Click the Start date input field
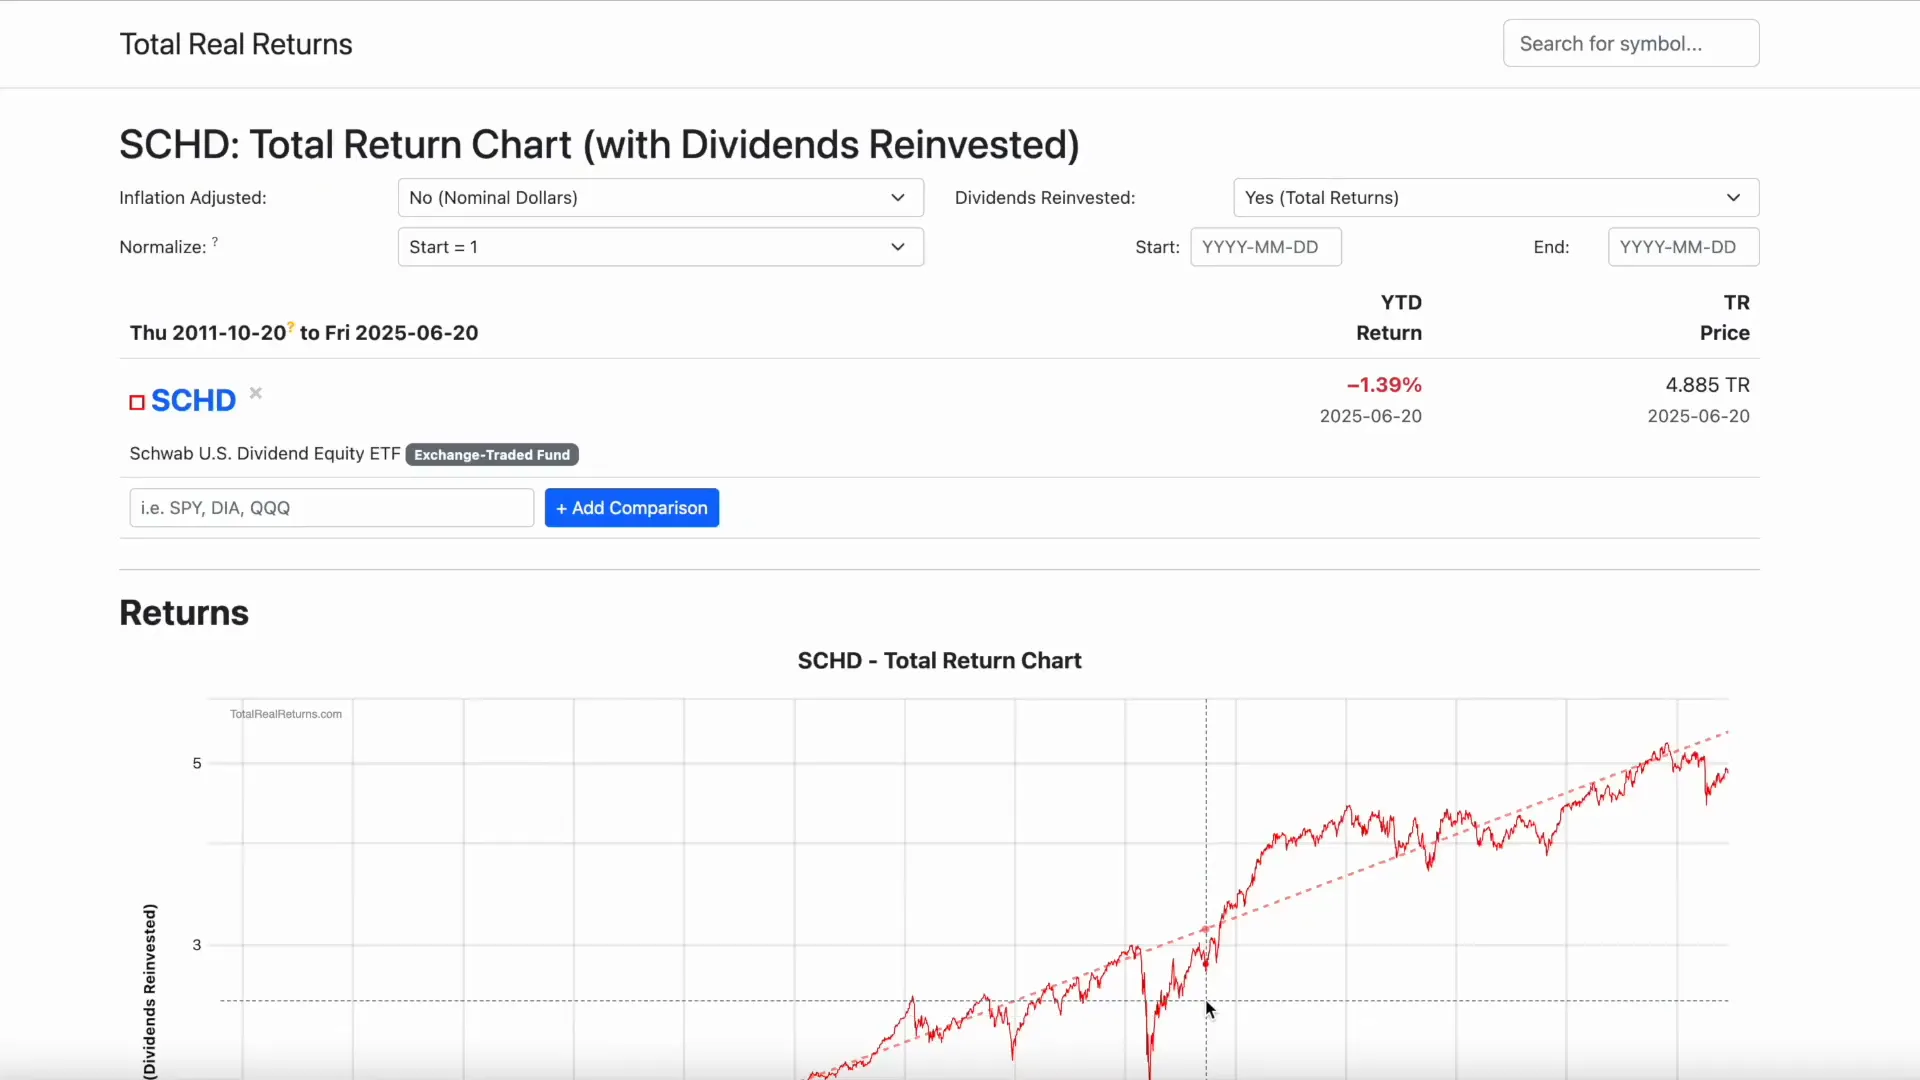1920x1080 pixels. (x=1265, y=247)
